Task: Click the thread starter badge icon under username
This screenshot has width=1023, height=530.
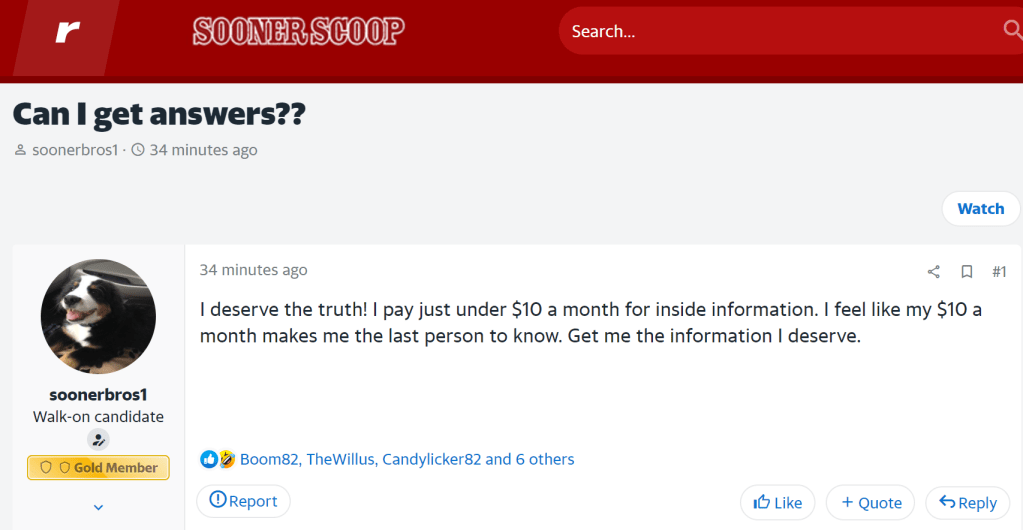Action: coord(99,439)
